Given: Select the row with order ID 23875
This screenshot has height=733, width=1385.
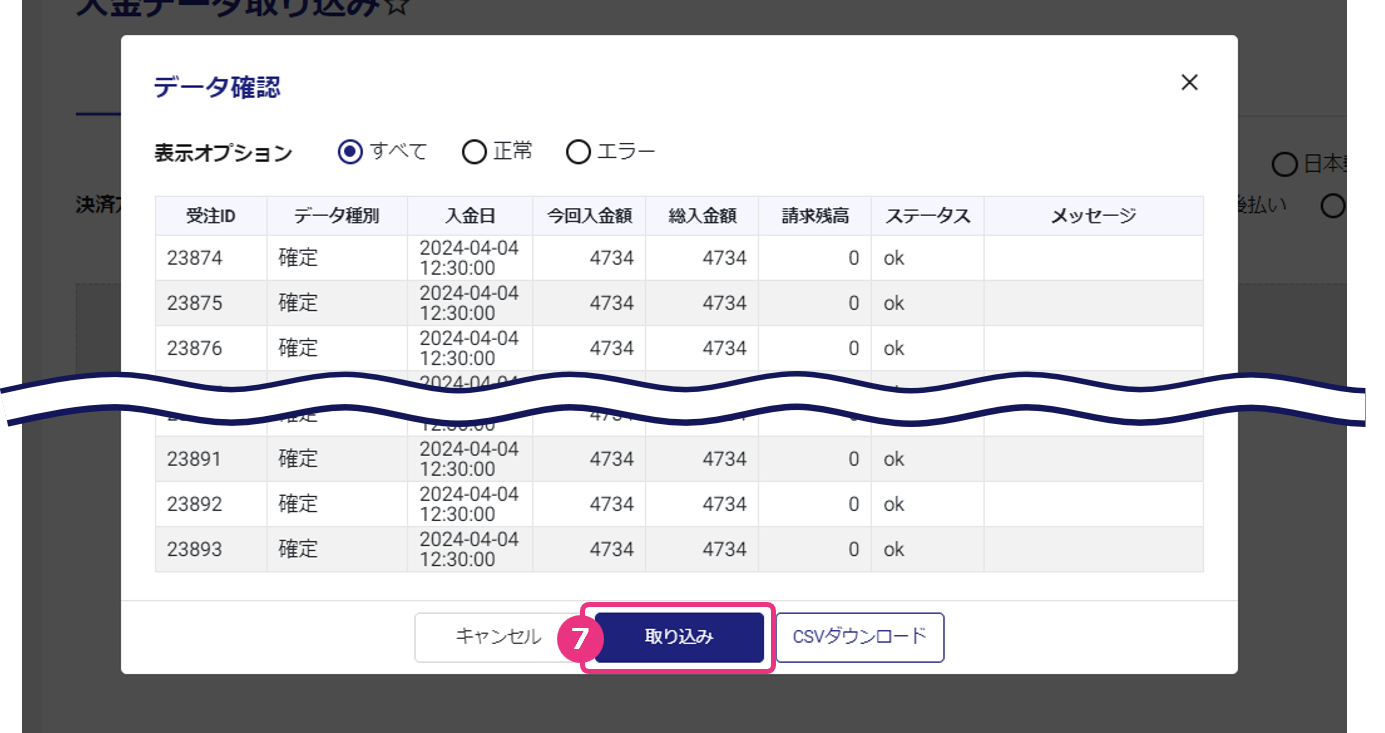Looking at the screenshot, I should tap(195, 303).
